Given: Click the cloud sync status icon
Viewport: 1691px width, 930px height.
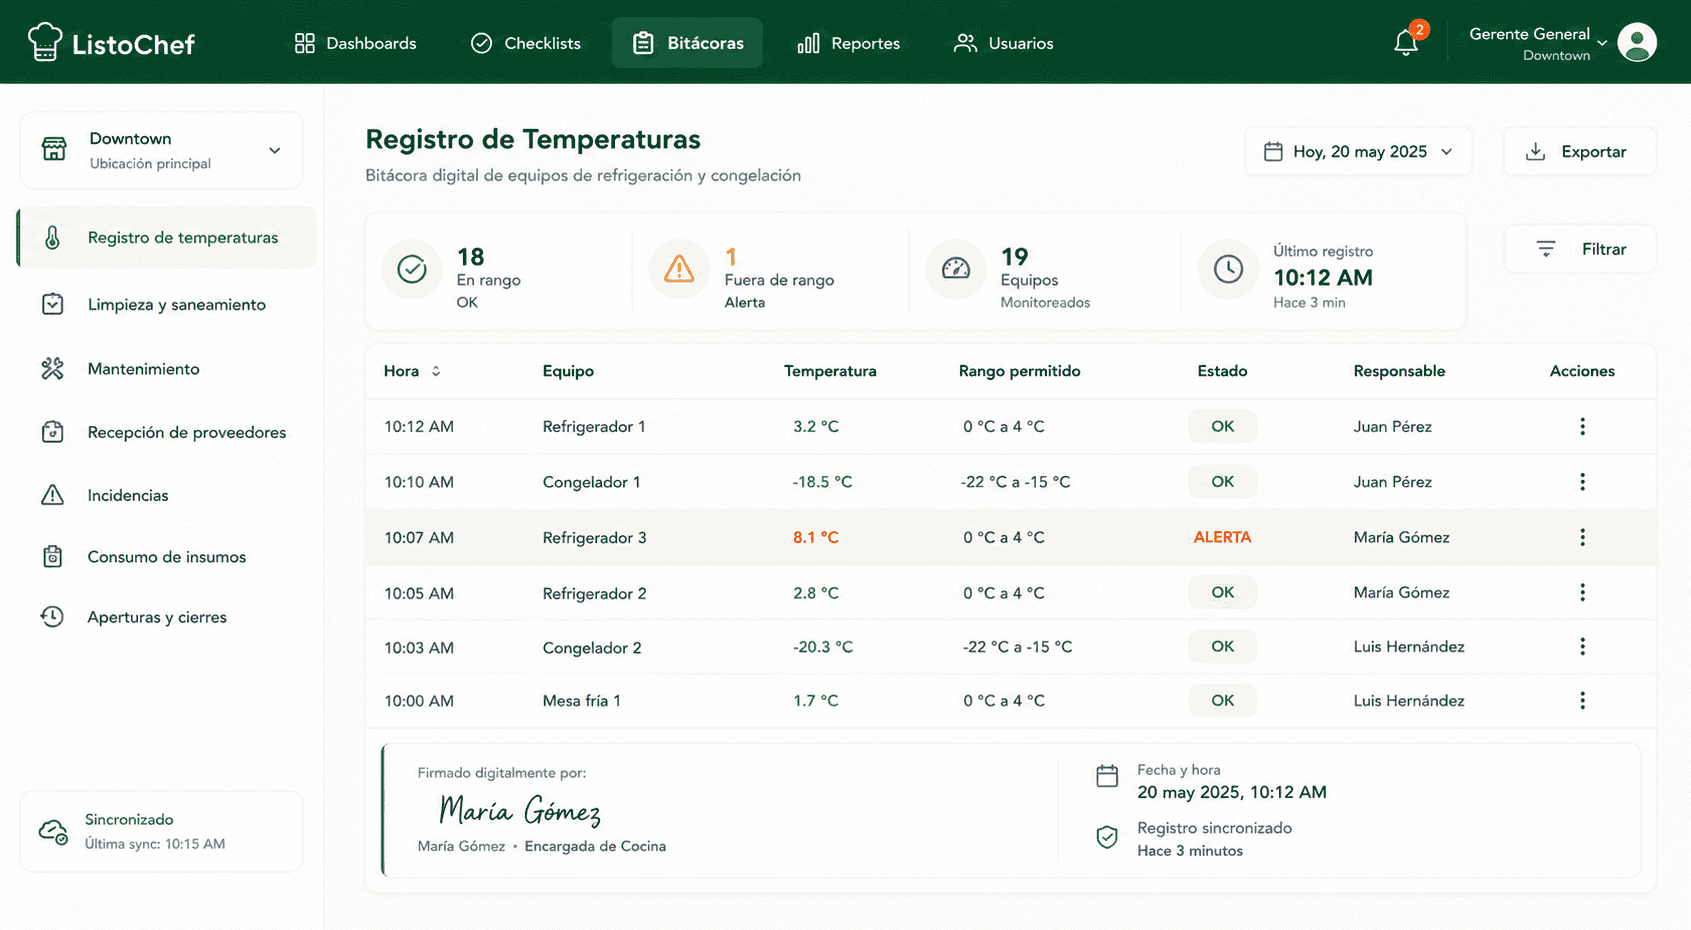Looking at the screenshot, I should (53, 832).
